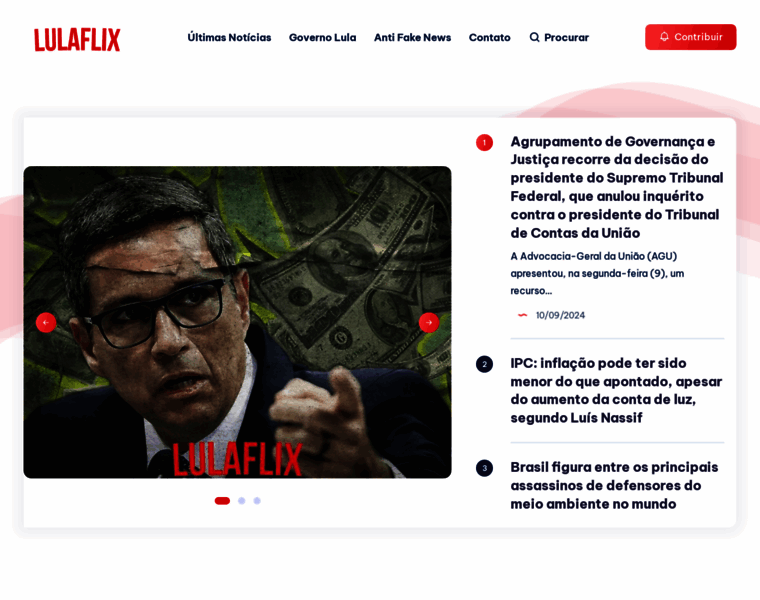Click the red number 1 badge

484,142
